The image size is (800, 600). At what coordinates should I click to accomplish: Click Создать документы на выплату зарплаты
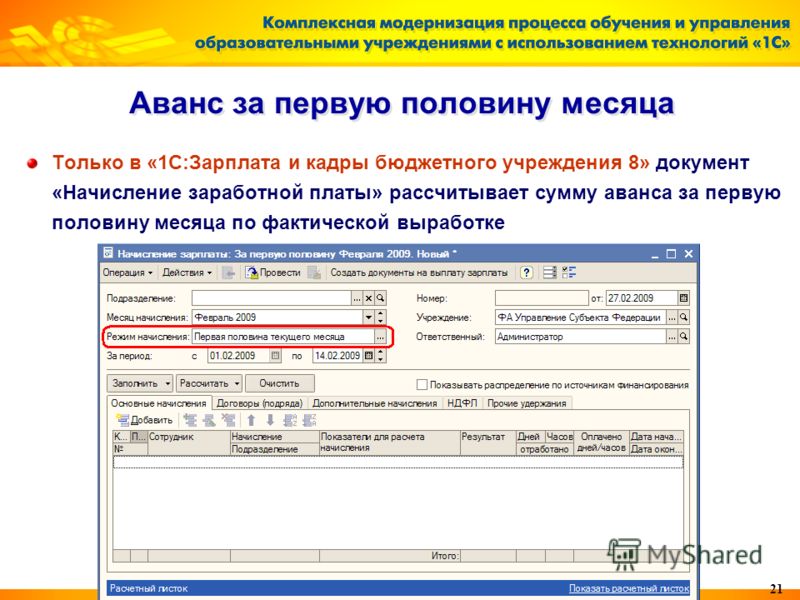(x=419, y=273)
